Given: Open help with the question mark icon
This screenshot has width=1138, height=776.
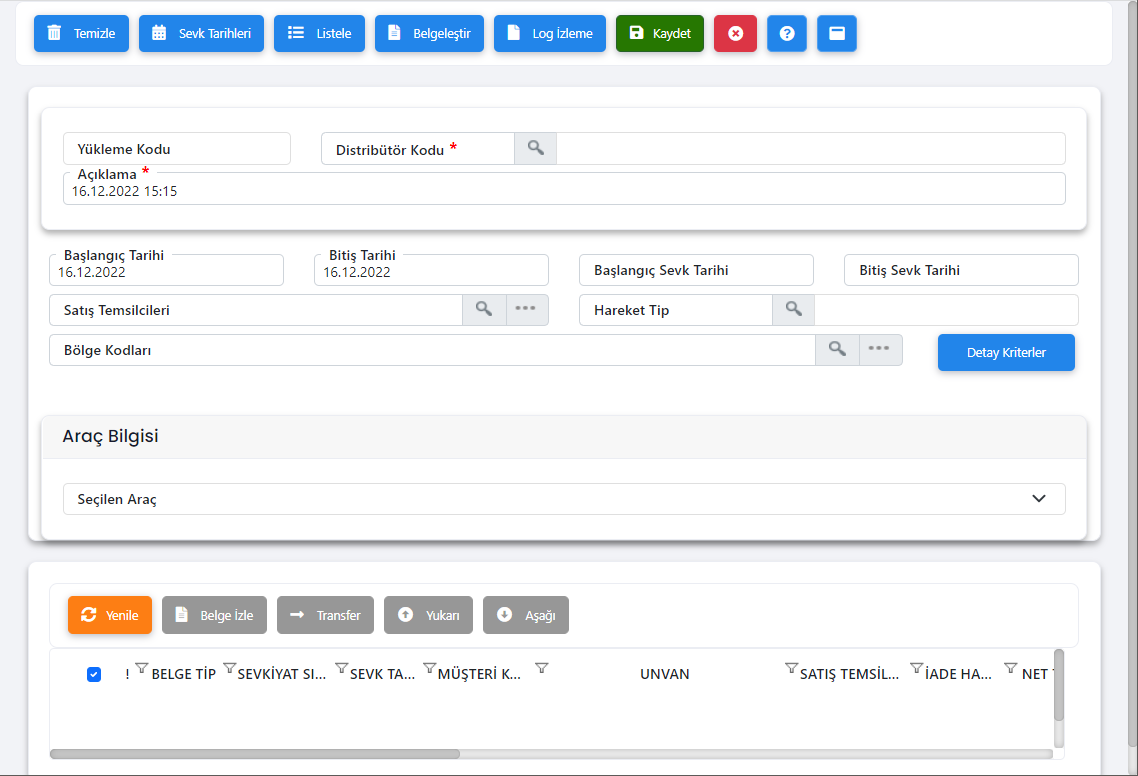Looking at the screenshot, I should [787, 33].
